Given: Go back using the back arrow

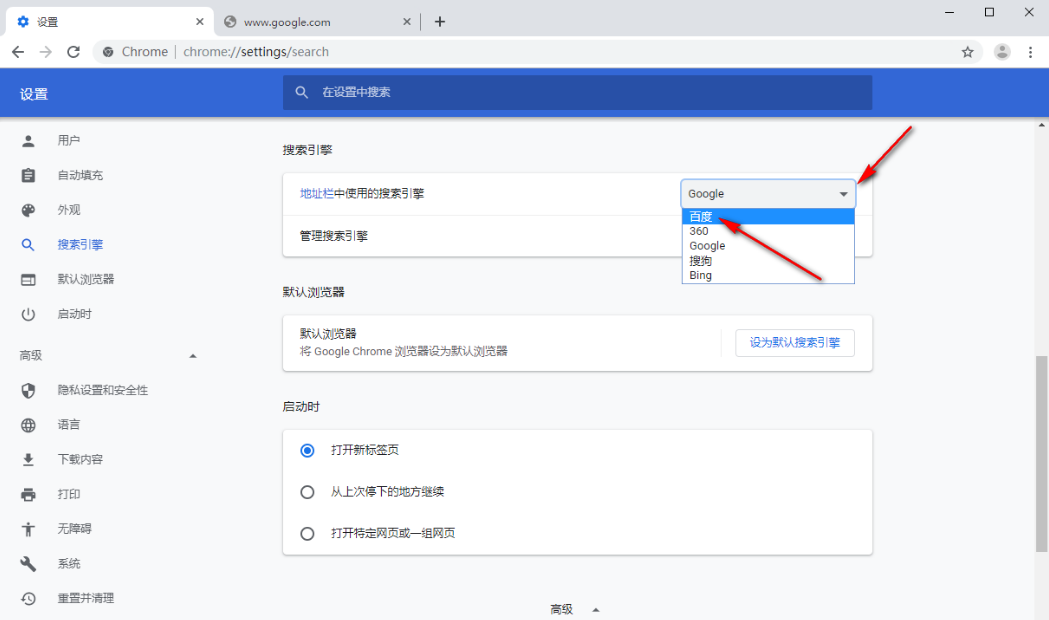Looking at the screenshot, I should coord(18,52).
